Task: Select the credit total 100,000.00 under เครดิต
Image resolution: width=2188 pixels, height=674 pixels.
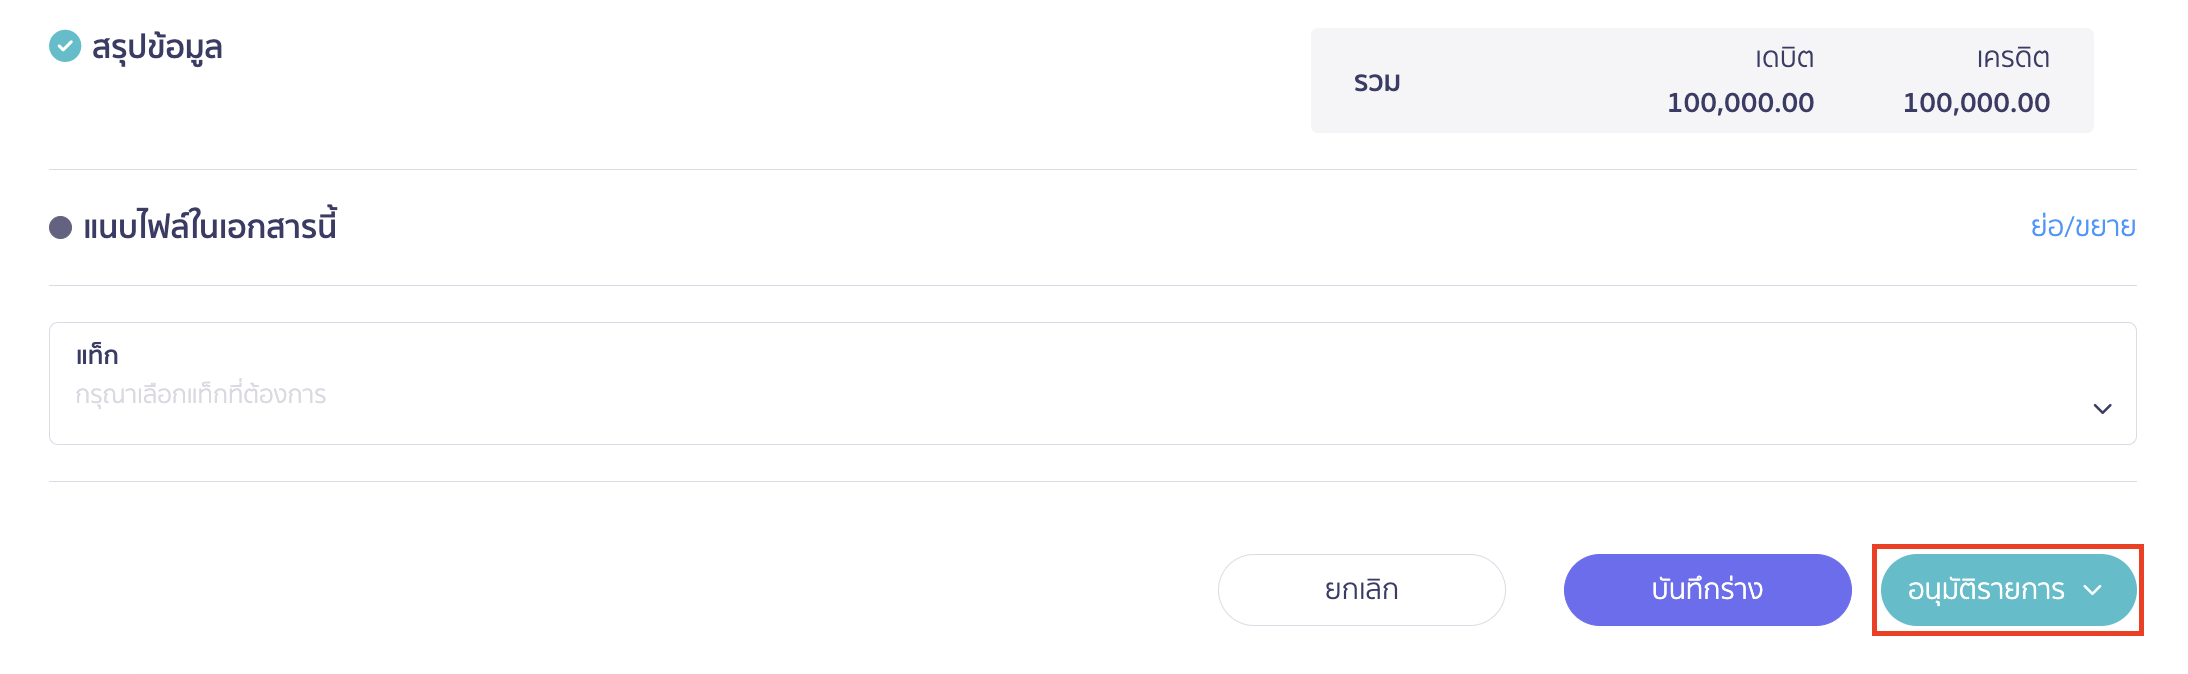Action: pyautogui.click(x=1976, y=103)
